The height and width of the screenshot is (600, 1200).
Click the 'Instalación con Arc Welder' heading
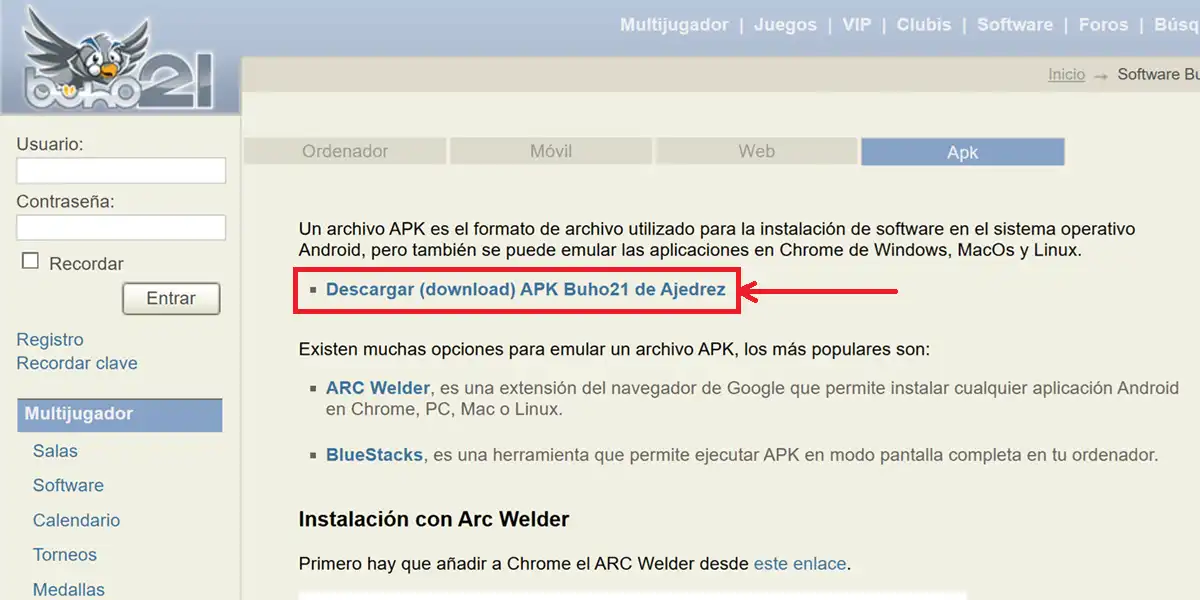(434, 519)
